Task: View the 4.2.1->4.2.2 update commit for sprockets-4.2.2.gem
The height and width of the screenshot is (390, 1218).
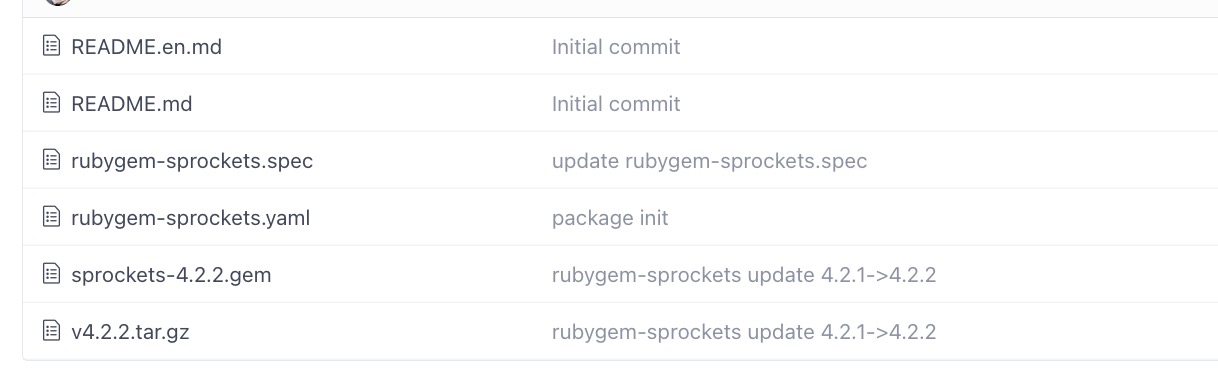Action: [x=744, y=275]
